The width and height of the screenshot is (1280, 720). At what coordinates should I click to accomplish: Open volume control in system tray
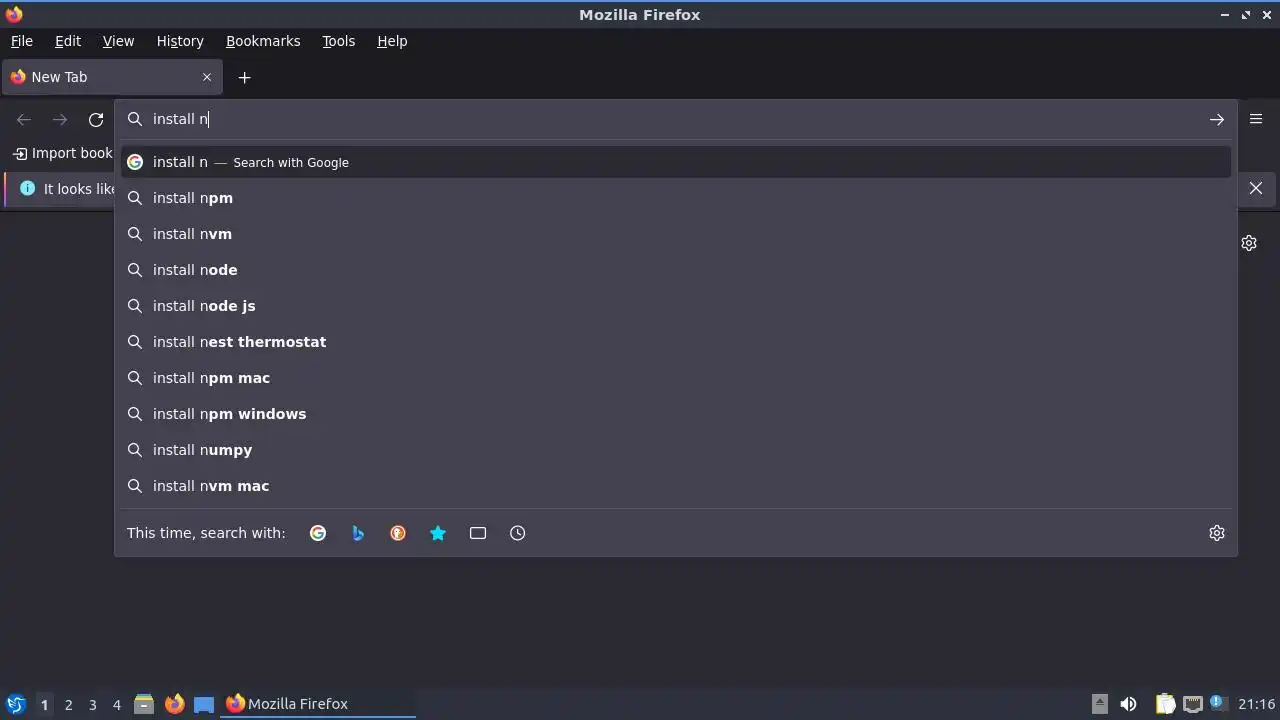point(1128,704)
